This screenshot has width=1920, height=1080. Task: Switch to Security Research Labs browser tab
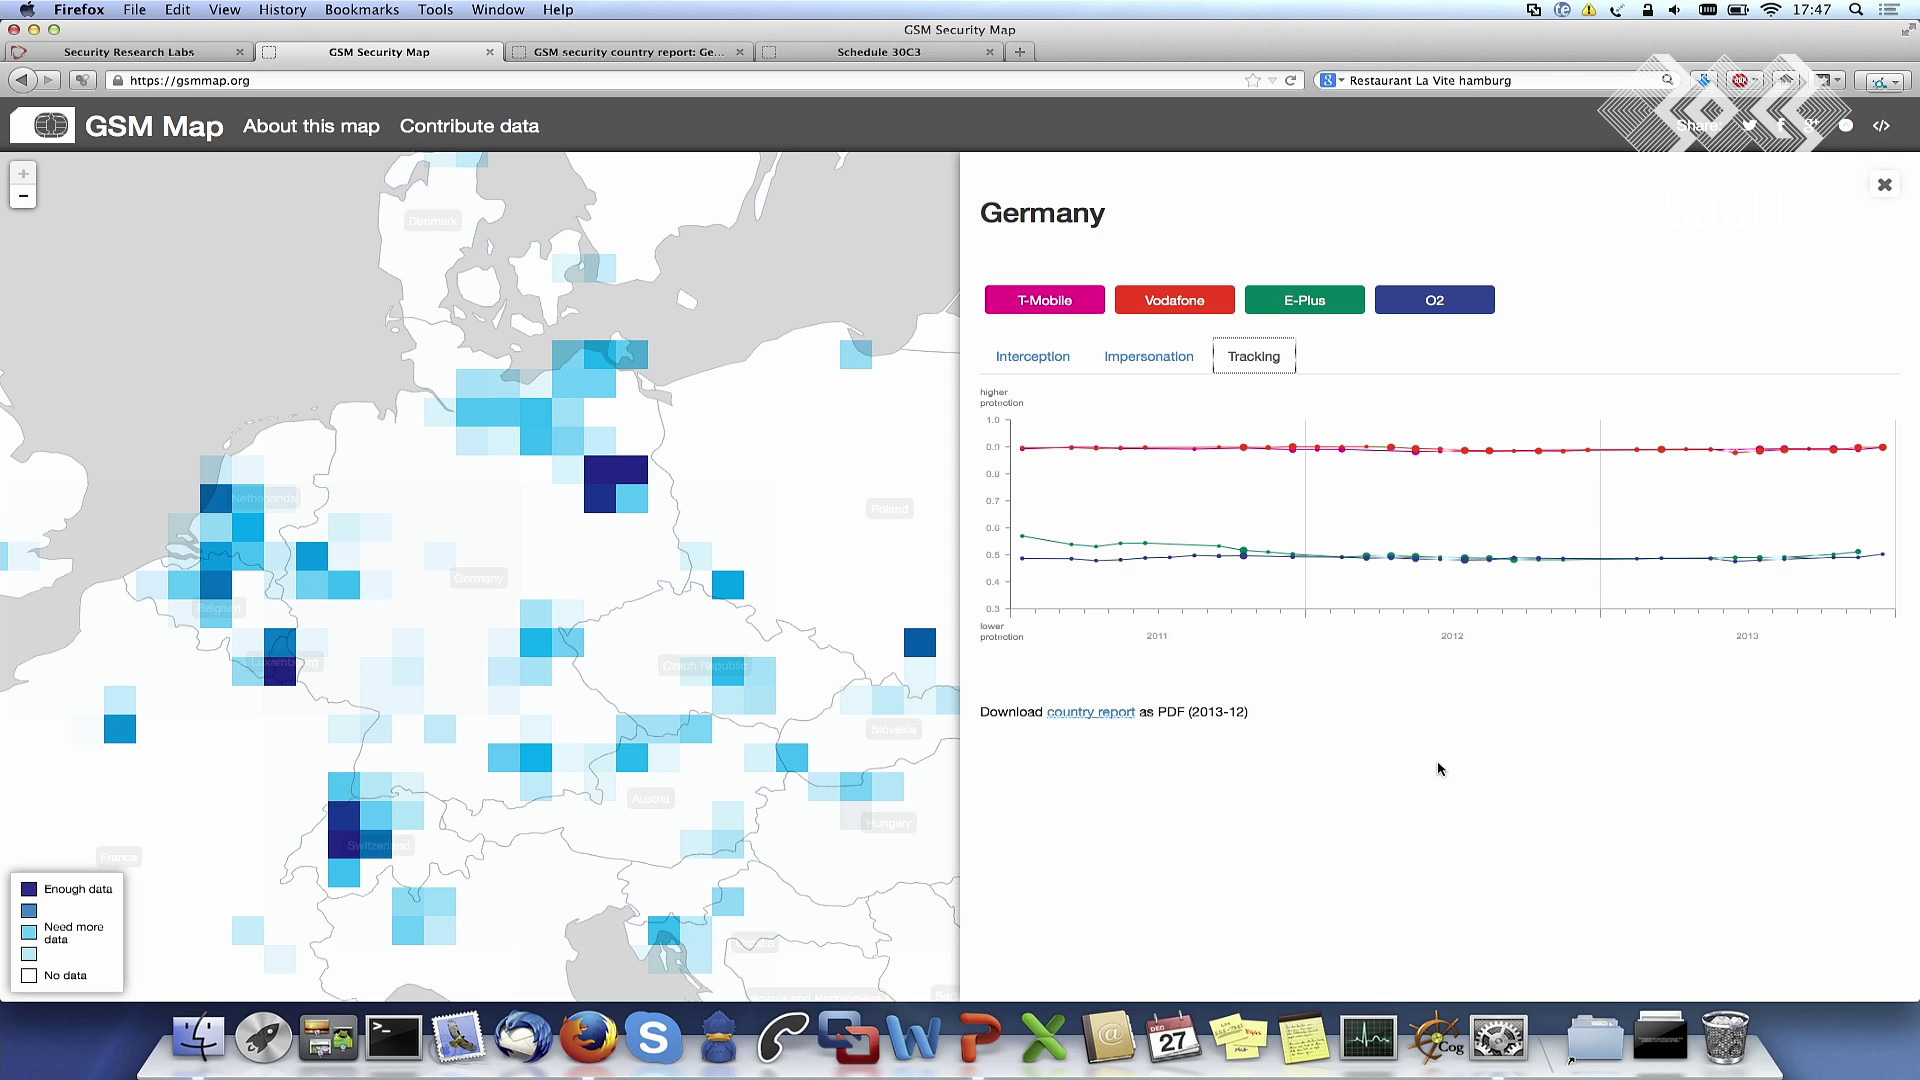coord(129,52)
